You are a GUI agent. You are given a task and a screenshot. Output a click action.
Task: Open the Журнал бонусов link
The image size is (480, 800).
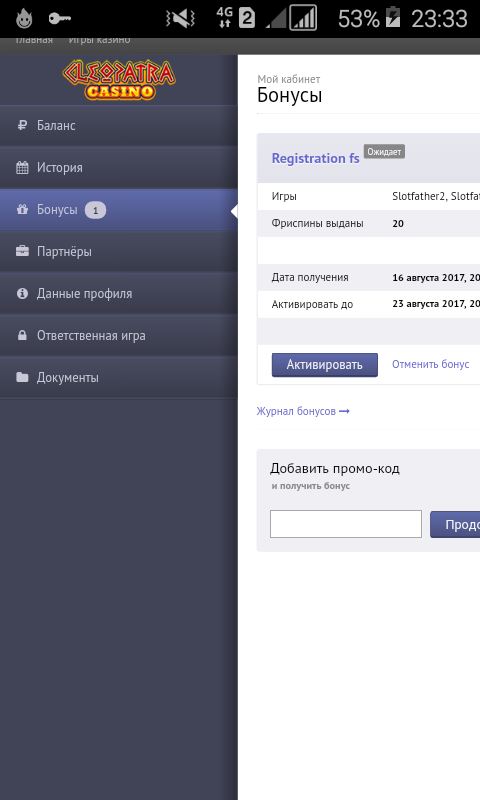tap(302, 411)
